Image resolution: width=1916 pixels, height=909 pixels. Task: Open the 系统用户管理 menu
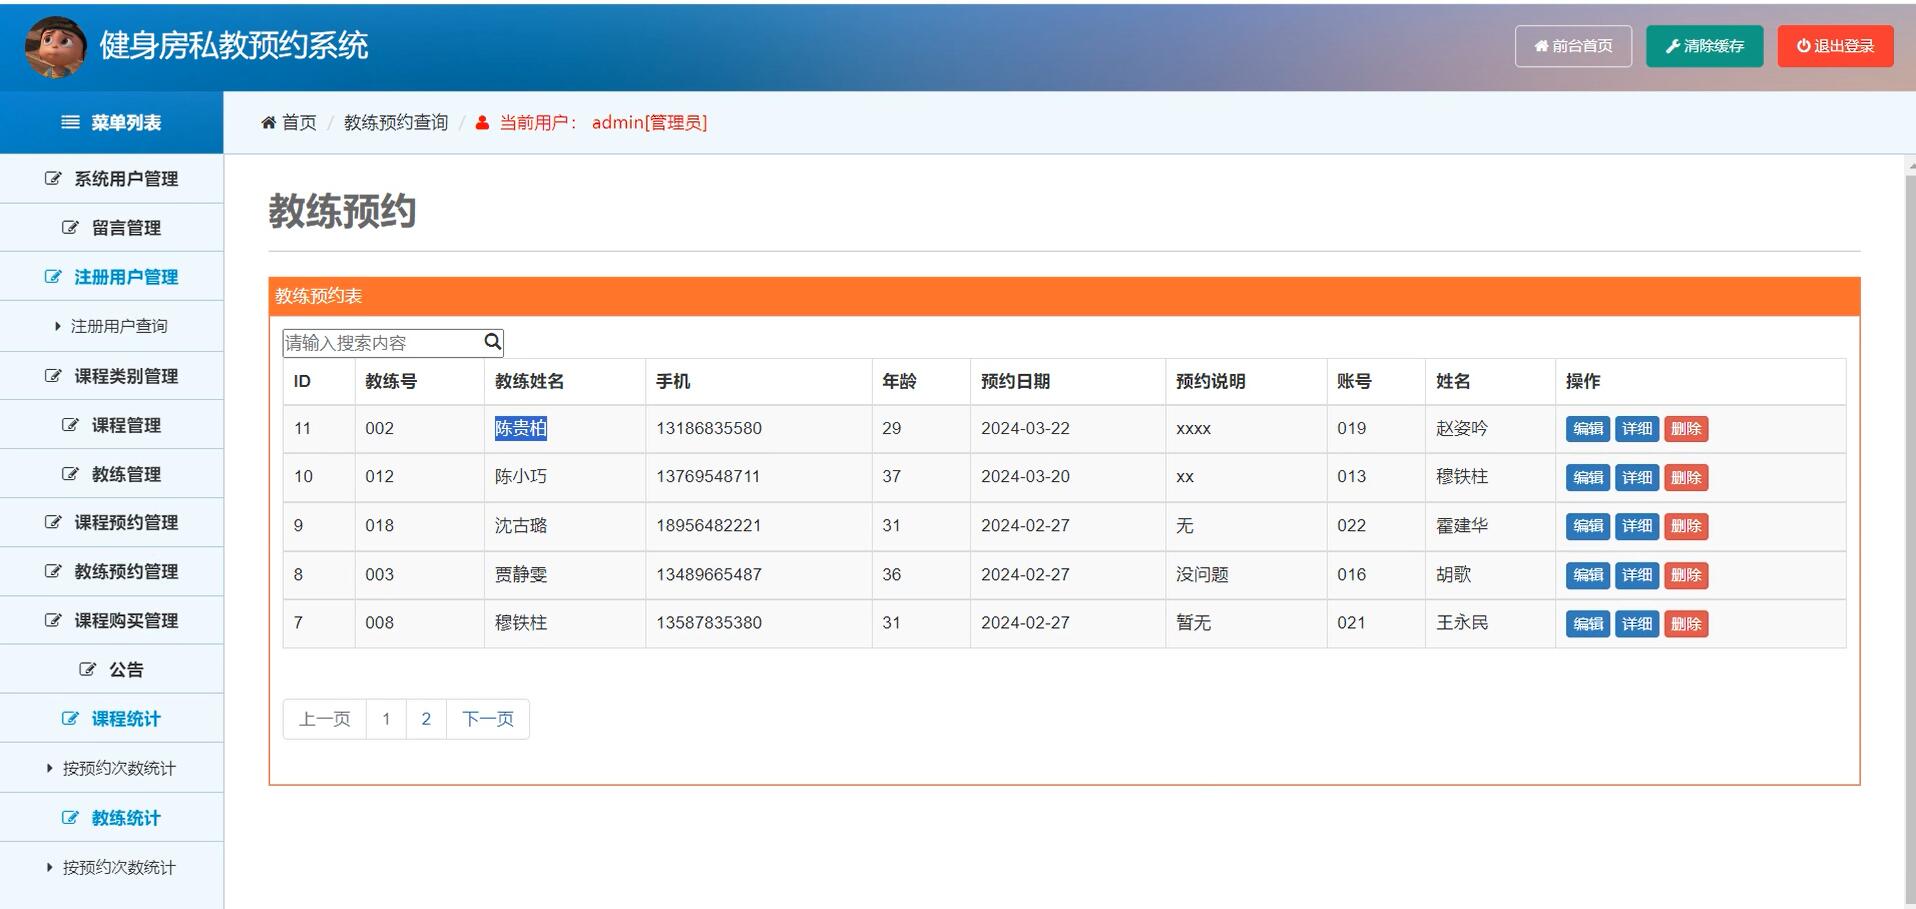[112, 179]
